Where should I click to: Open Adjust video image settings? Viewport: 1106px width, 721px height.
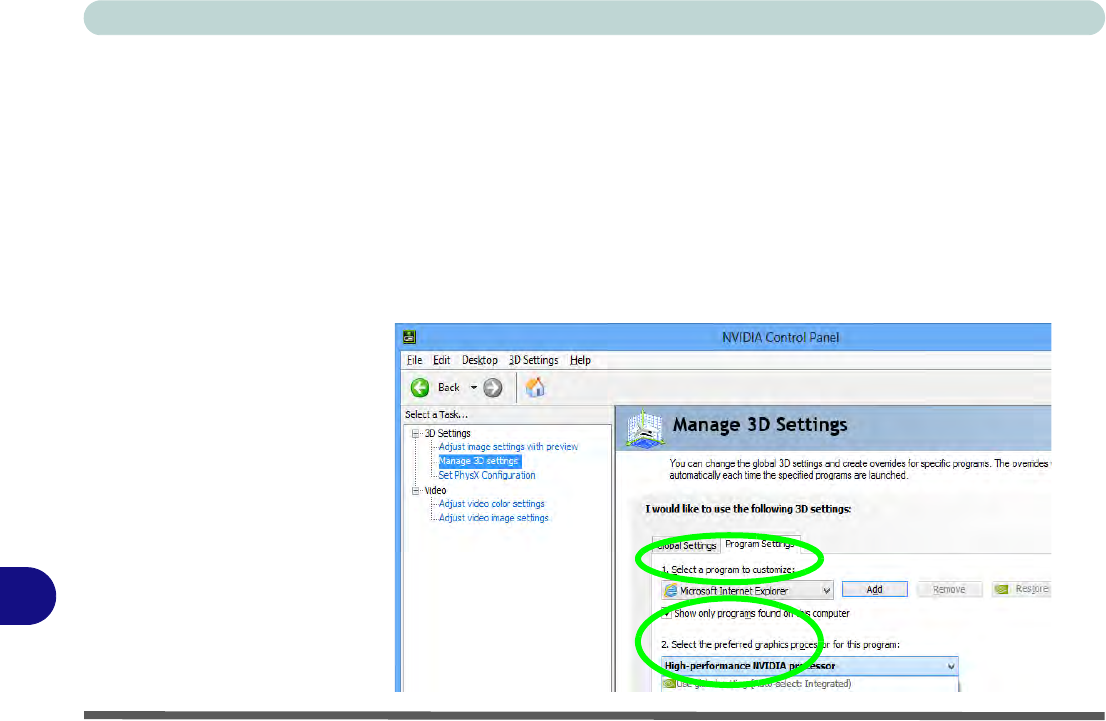(493, 518)
